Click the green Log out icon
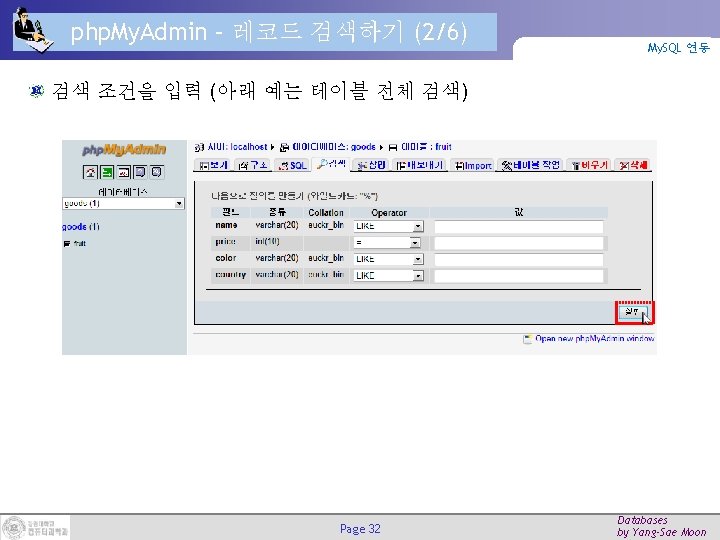720x540 pixels. (107, 172)
